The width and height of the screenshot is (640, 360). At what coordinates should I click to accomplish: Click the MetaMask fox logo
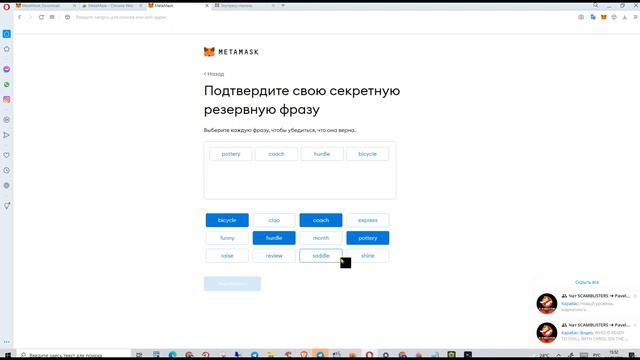pyautogui.click(x=209, y=52)
